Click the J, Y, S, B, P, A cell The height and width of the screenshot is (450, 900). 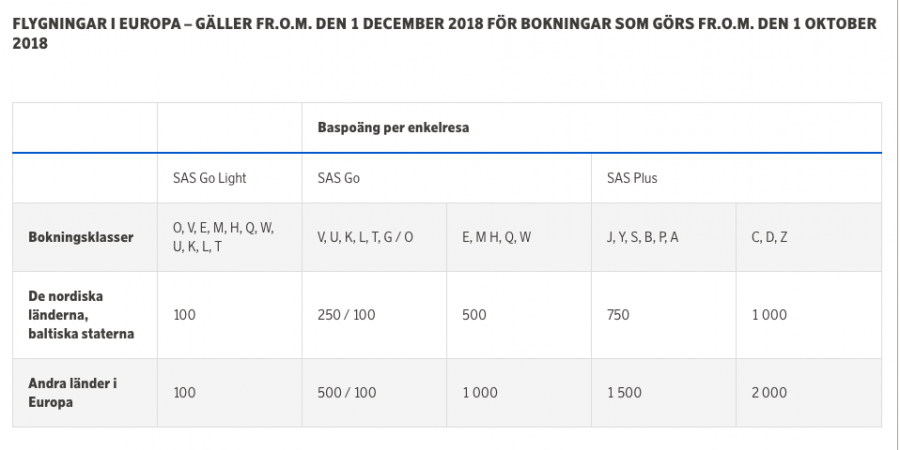643,237
